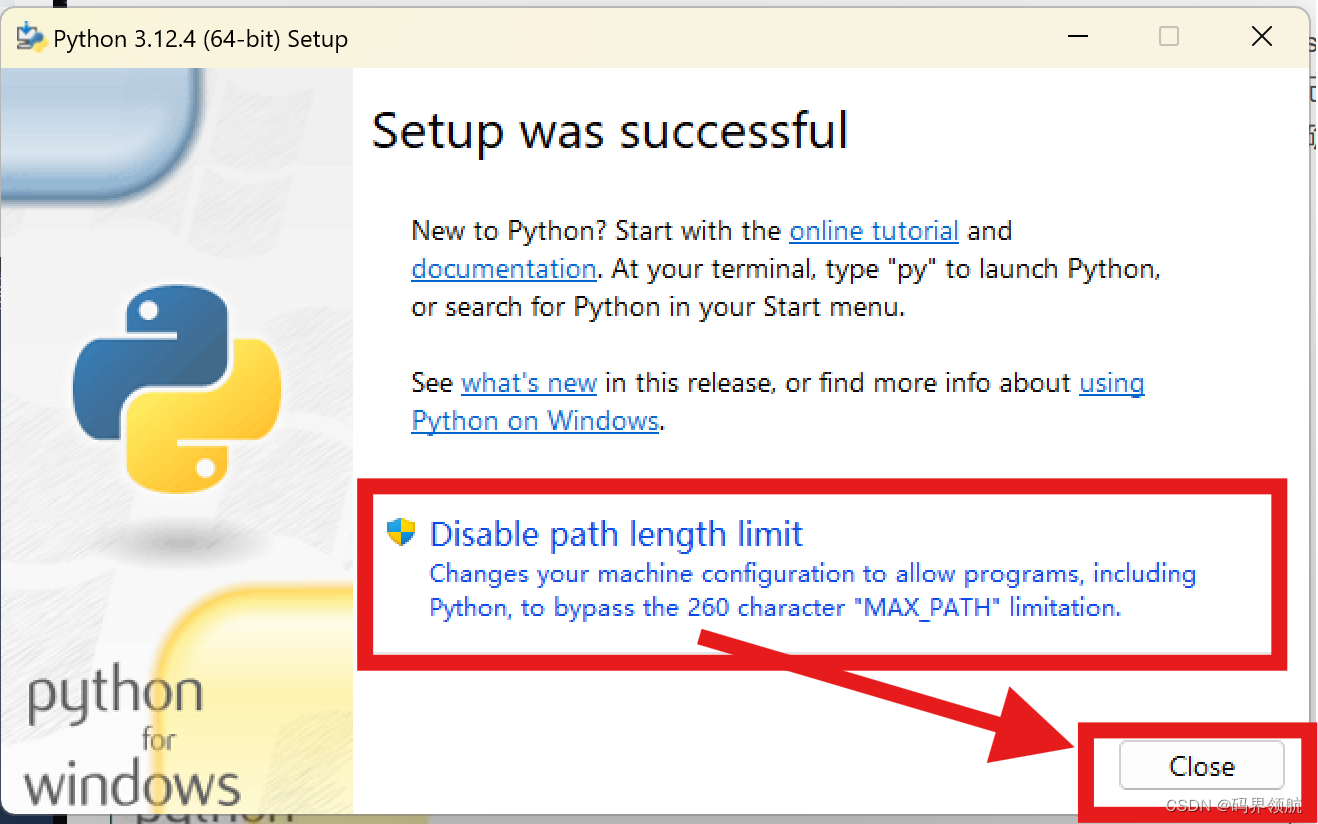Open the online tutorial link
Image resolution: width=1318 pixels, height=824 pixels.
(874, 231)
